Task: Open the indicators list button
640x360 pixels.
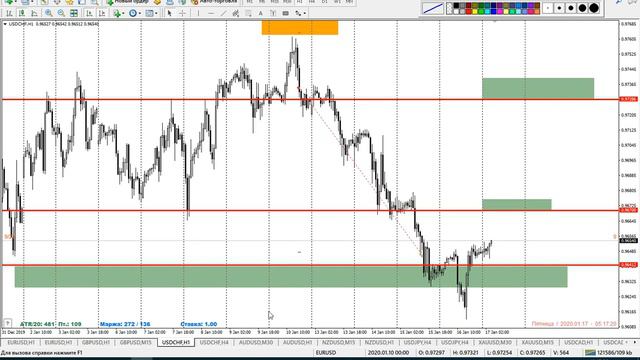Action: coord(117,13)
